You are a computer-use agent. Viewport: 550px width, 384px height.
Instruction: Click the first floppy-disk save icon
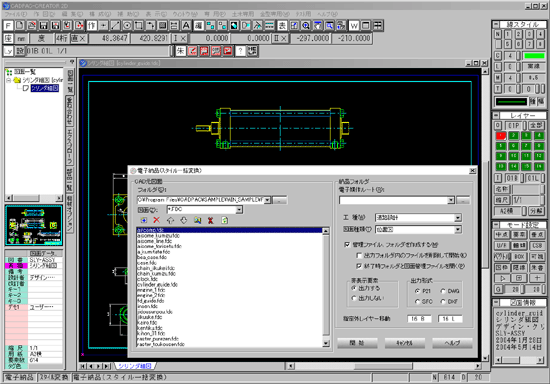(43, 26)
